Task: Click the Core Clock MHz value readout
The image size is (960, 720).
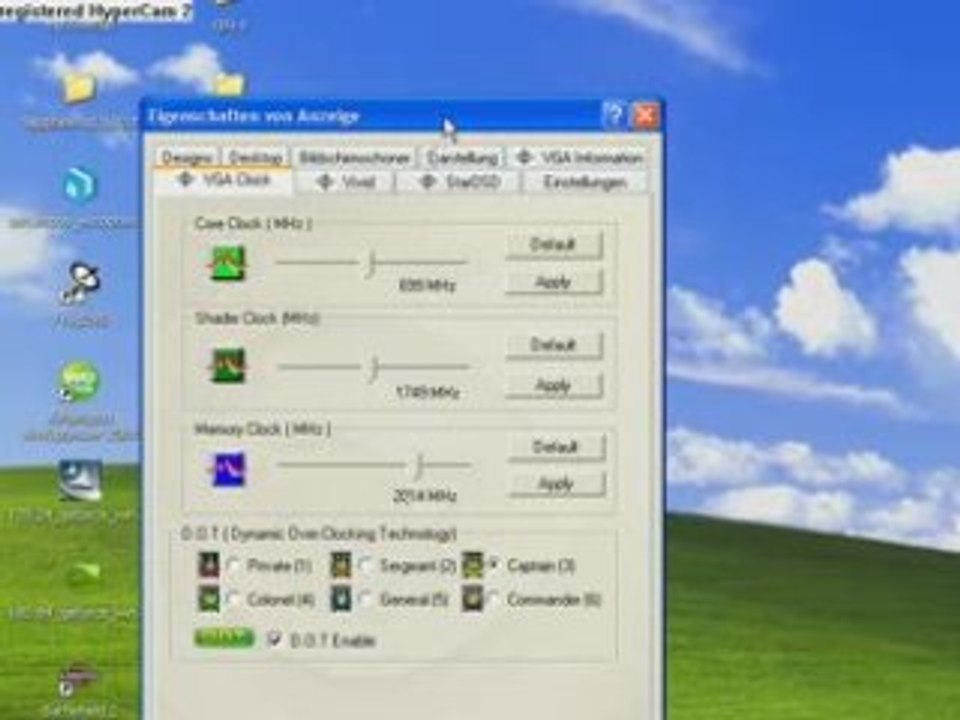Action: tap(427, 285)
